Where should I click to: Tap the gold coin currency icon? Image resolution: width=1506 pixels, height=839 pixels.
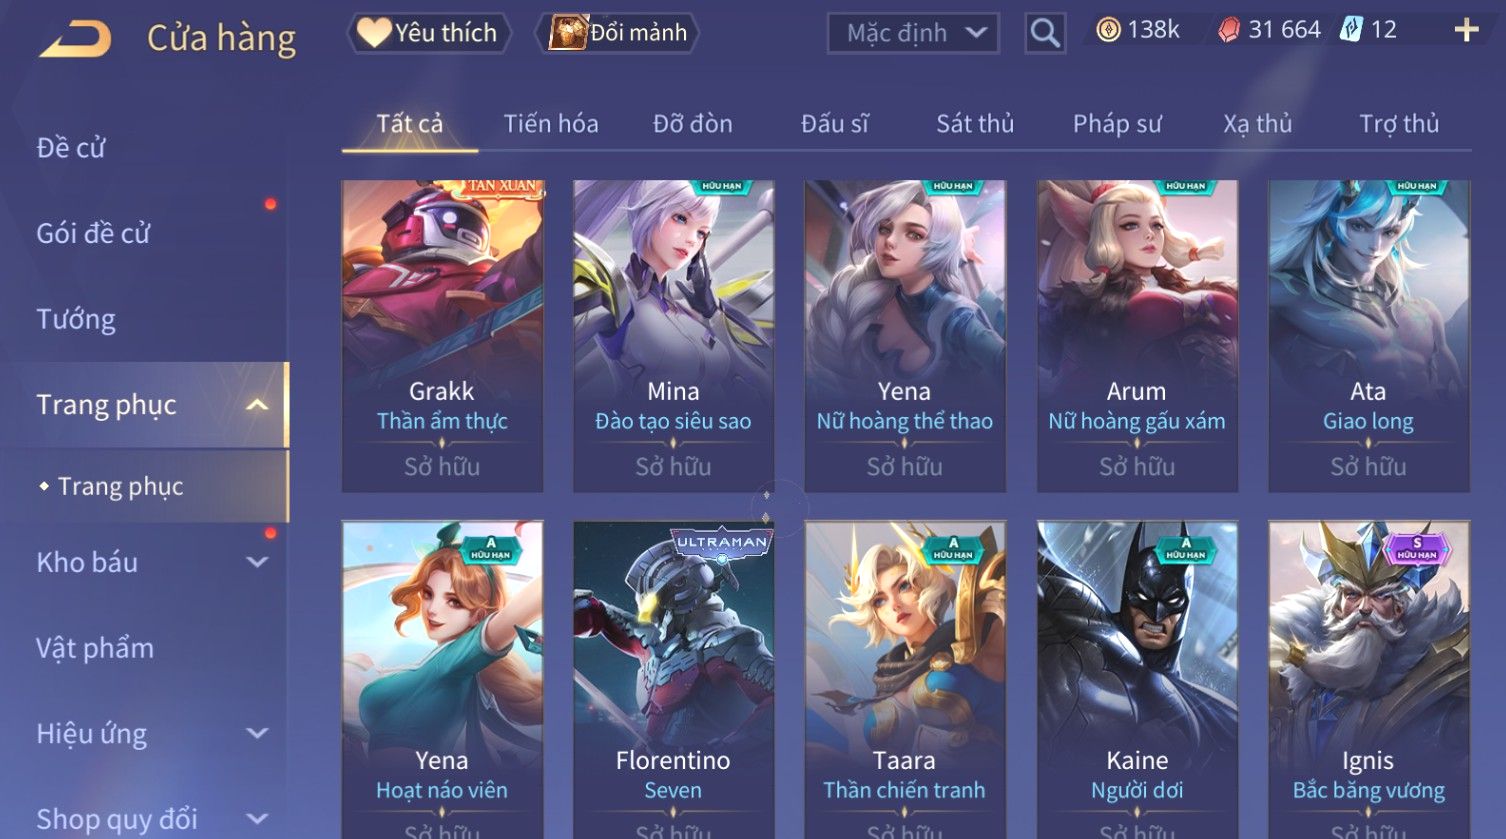[x=1108, y=30]
